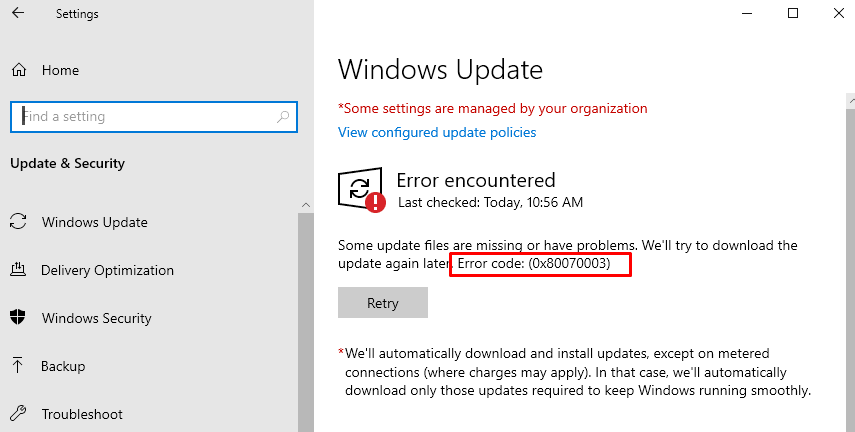
Task: Click the search magnifier icon
Action: [283, 117]
